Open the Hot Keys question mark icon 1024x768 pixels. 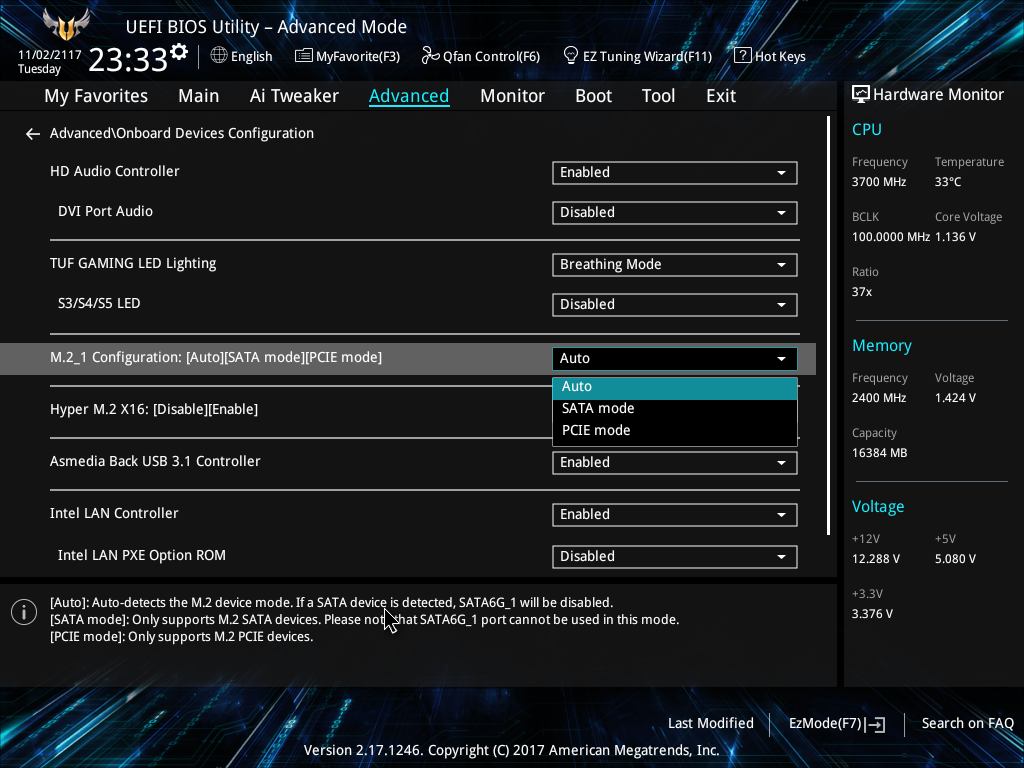point(743,56)
